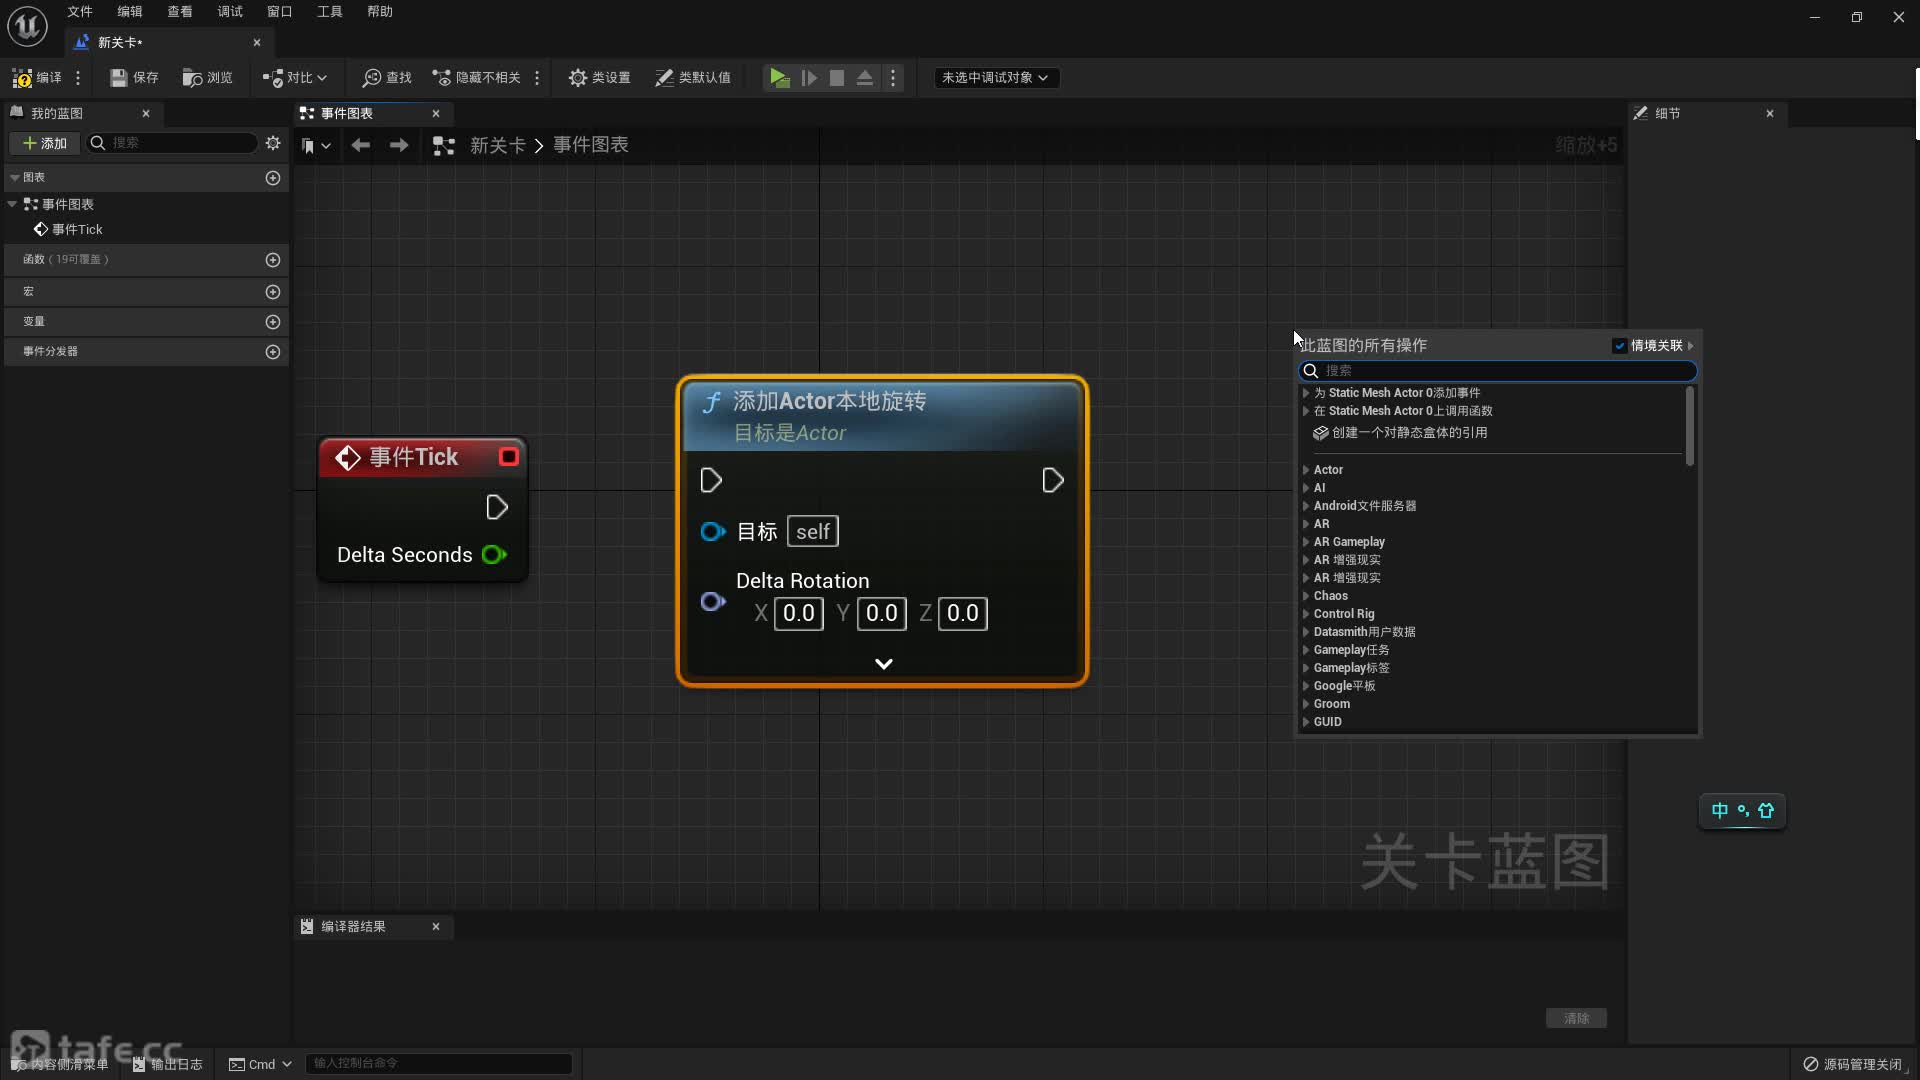
Task: Open My Blueprint settings gear
Action: point(273,143)
